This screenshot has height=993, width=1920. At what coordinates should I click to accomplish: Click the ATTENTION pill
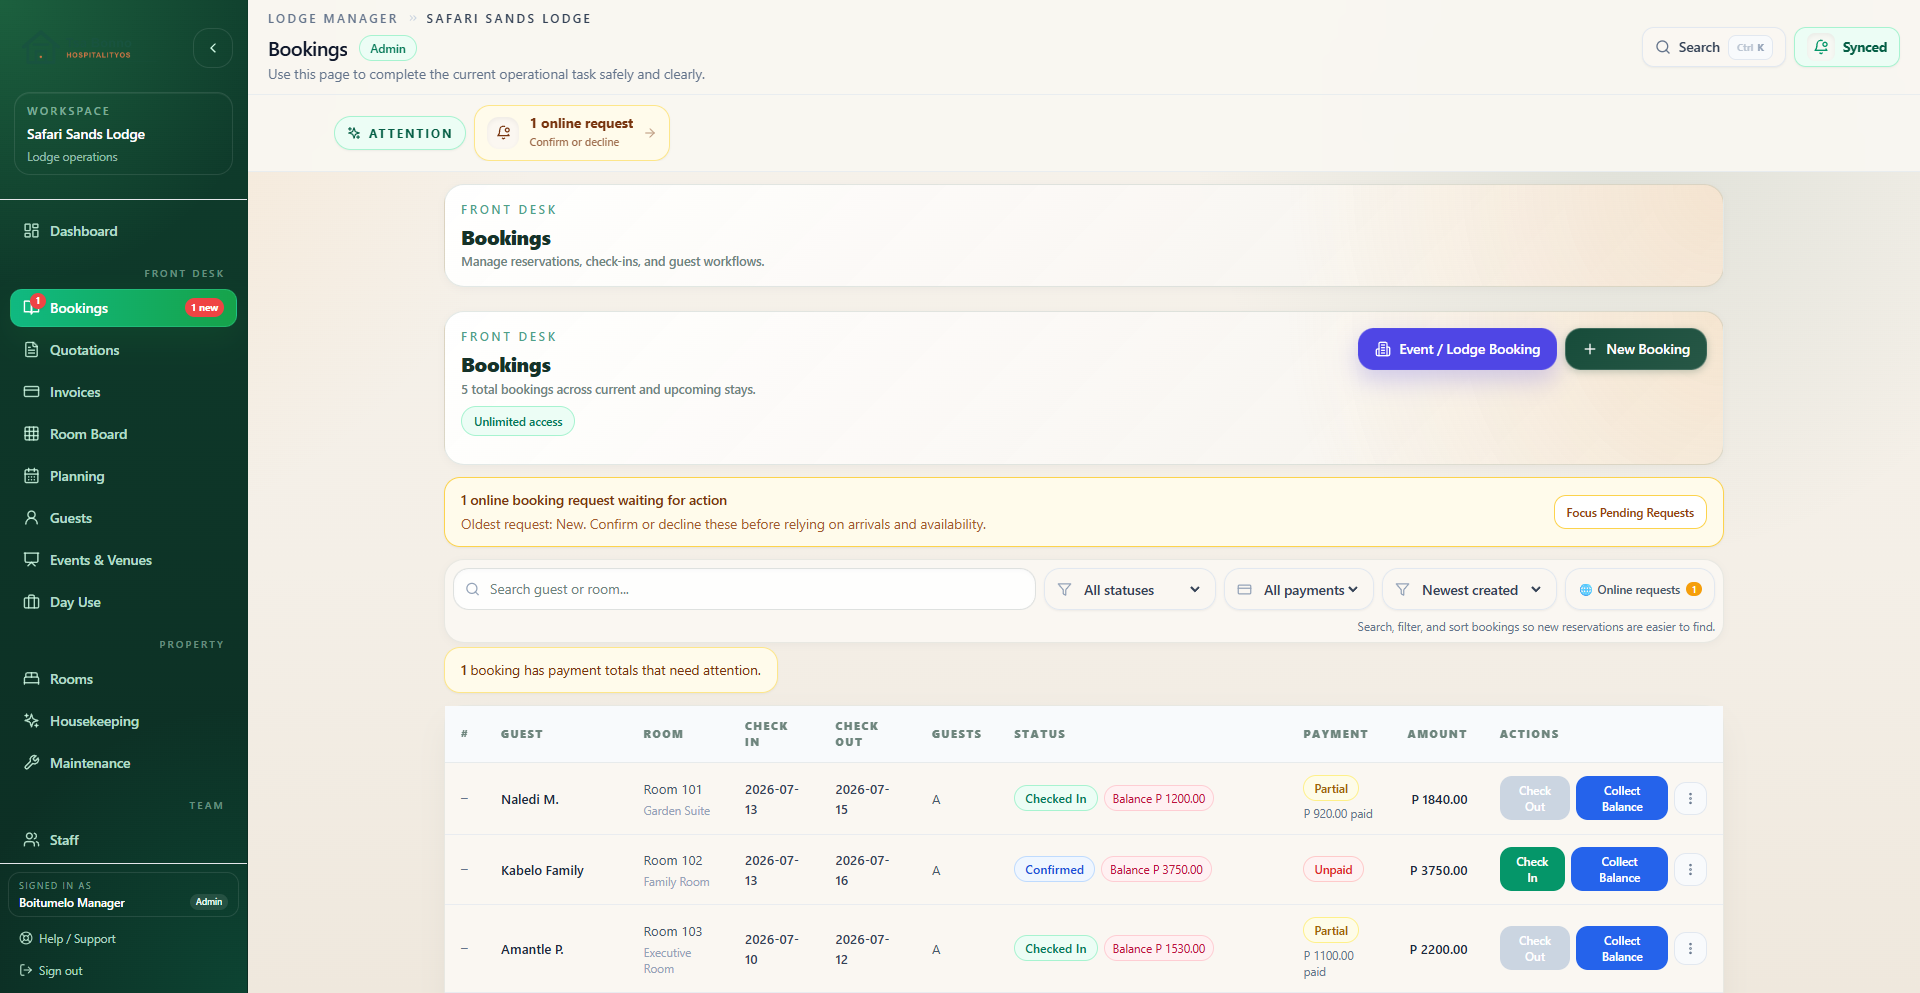pyautogui.click(x=400, y=133)
